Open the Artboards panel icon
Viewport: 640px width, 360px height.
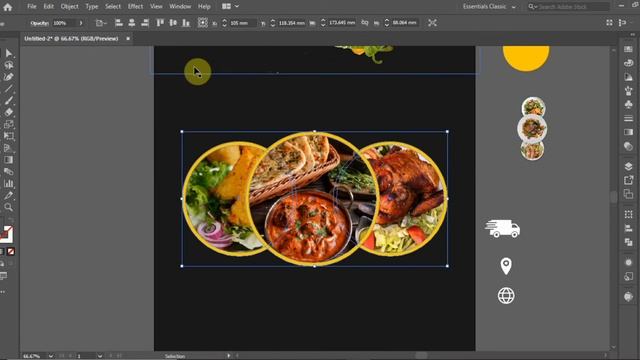[x=629, y=194]
